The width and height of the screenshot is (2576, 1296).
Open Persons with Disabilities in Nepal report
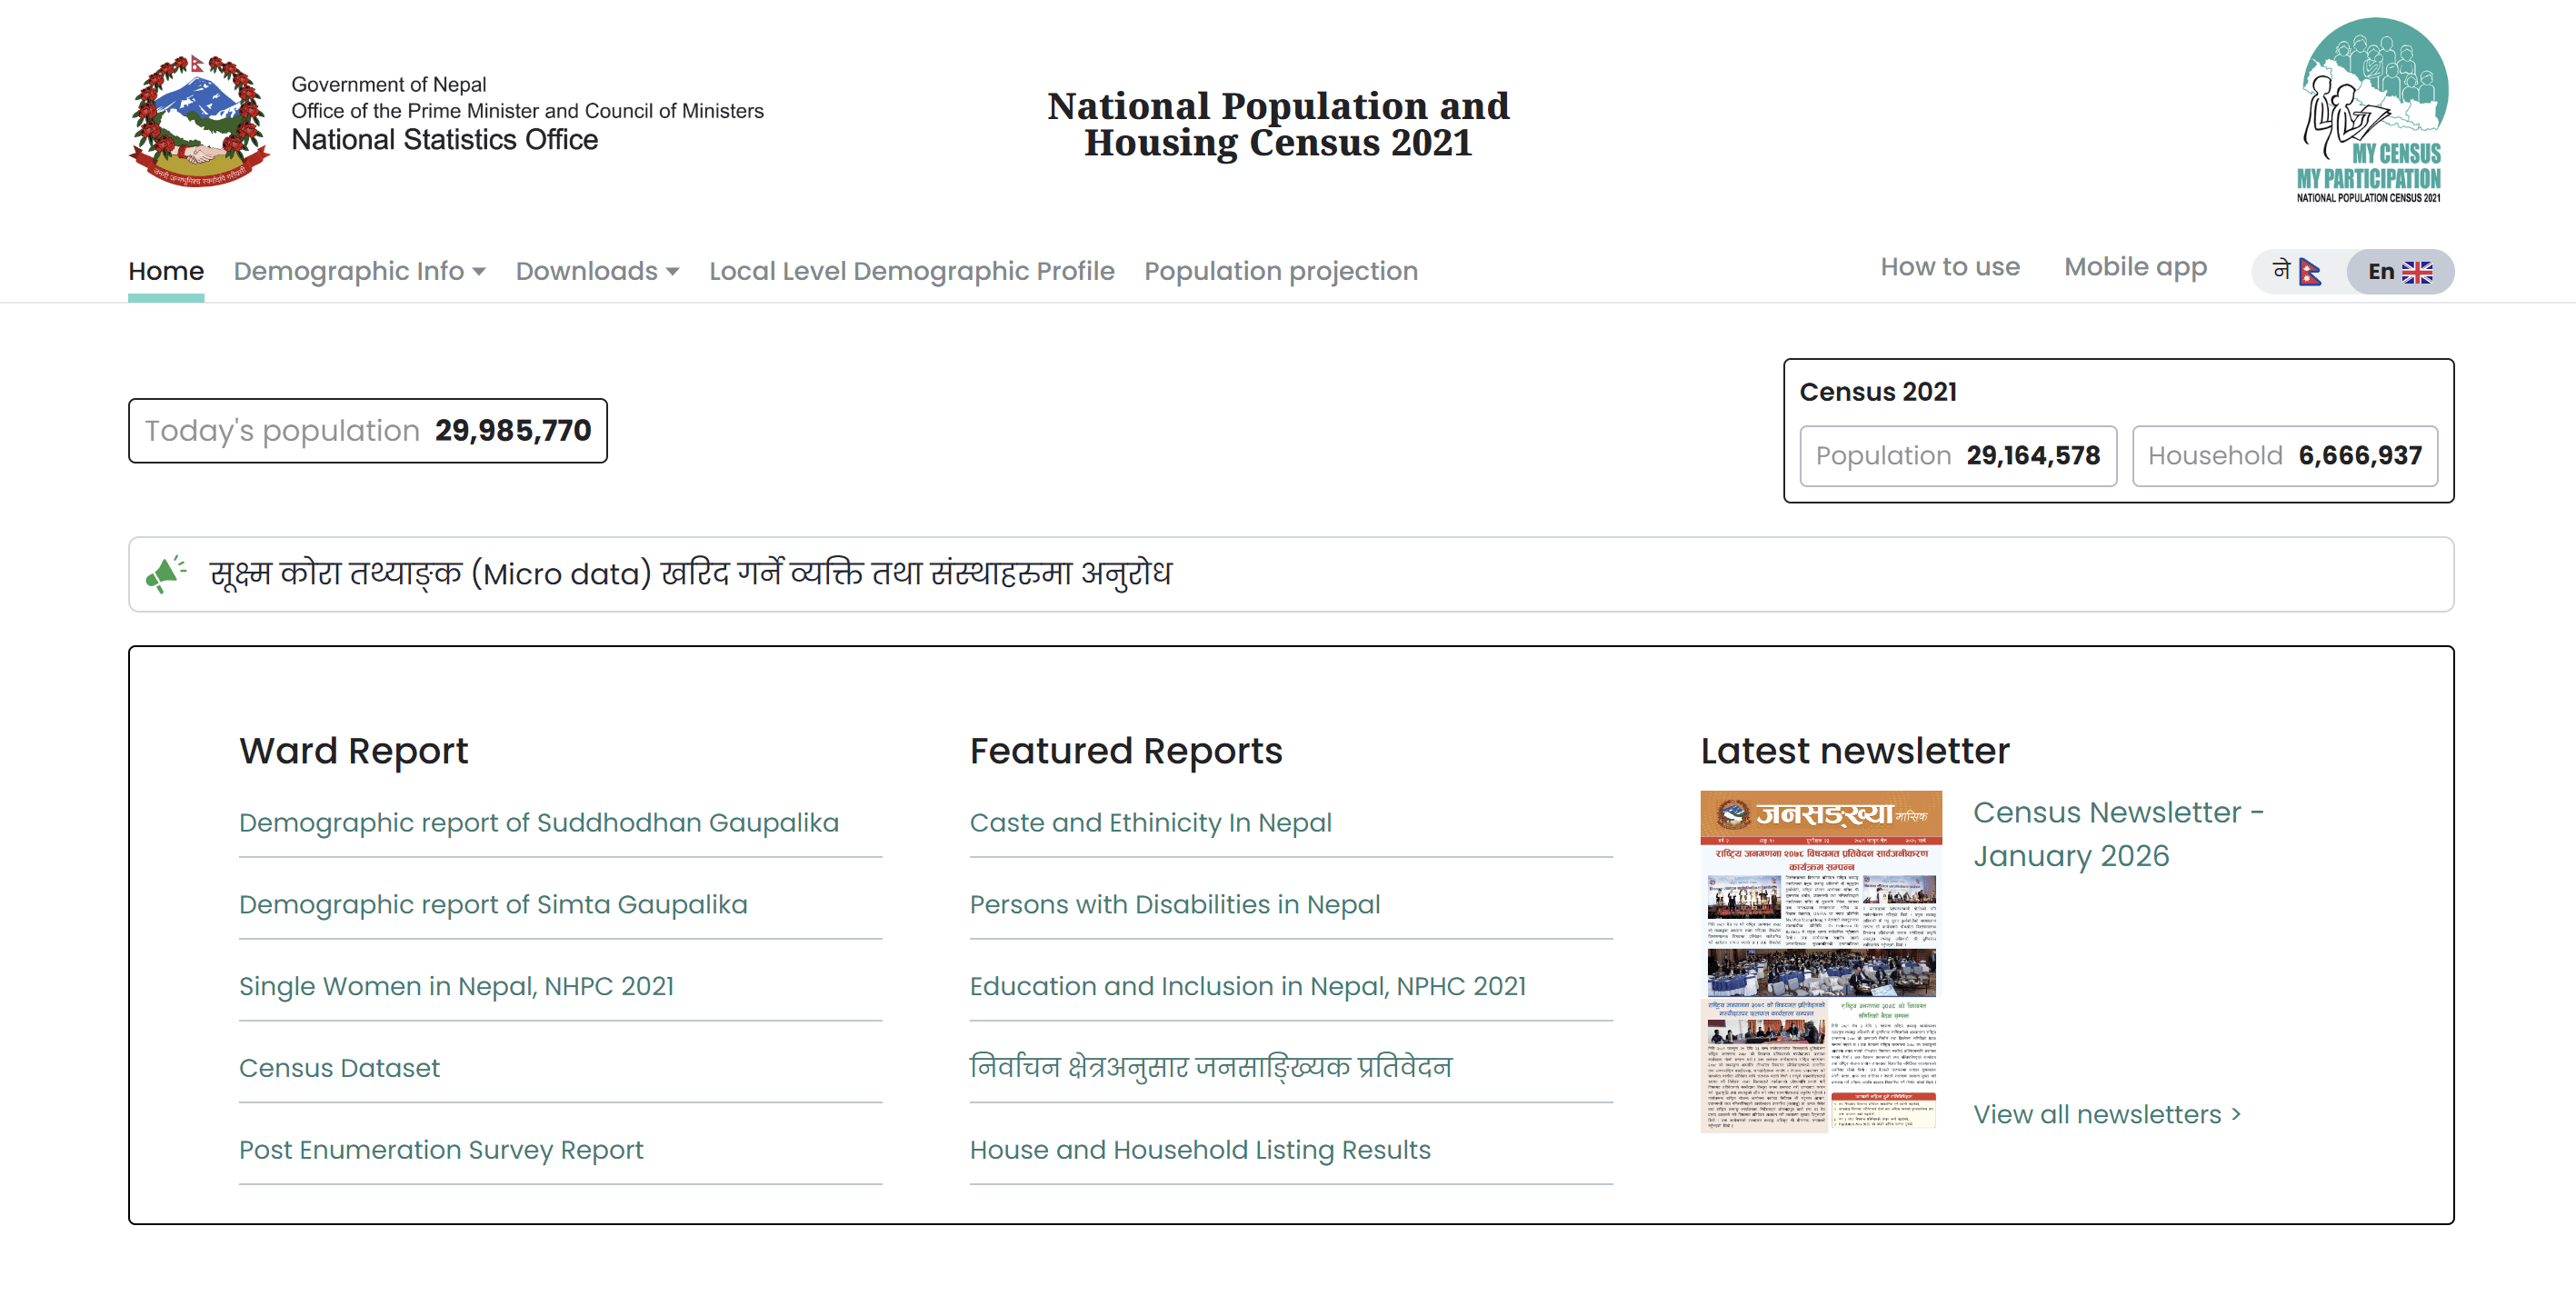(x=1174, y=904)
